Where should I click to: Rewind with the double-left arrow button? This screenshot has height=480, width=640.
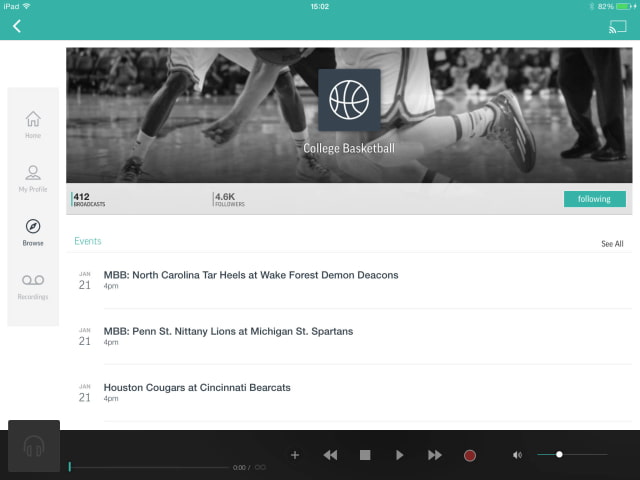pos(330,455)
